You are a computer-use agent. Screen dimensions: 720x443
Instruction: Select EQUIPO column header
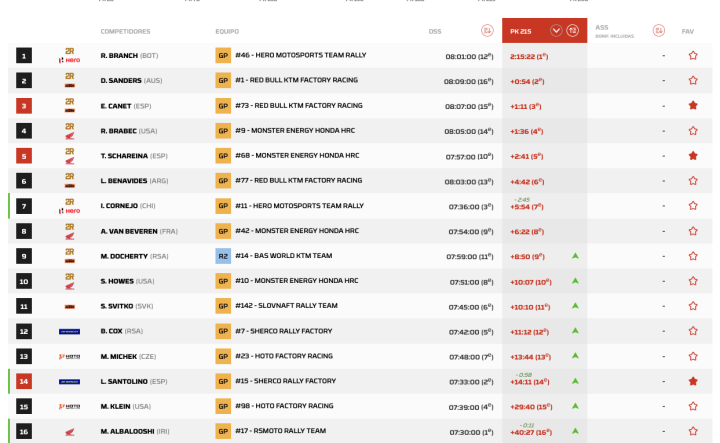pyautogui.click(x=227, y=32)
